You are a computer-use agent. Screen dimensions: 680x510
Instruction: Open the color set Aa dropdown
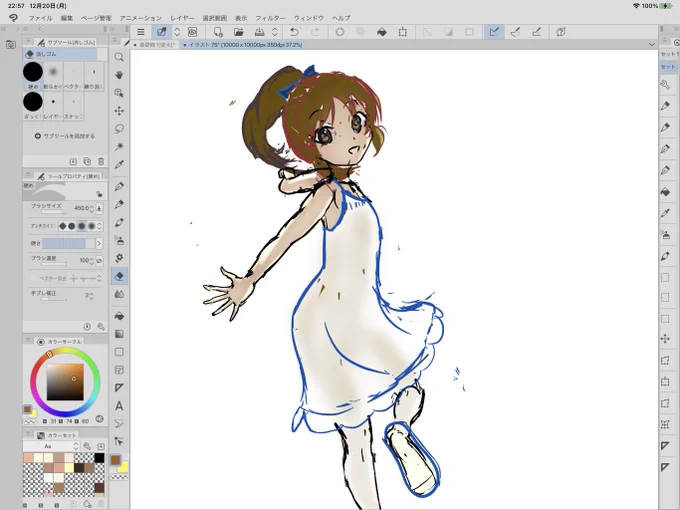51,446
